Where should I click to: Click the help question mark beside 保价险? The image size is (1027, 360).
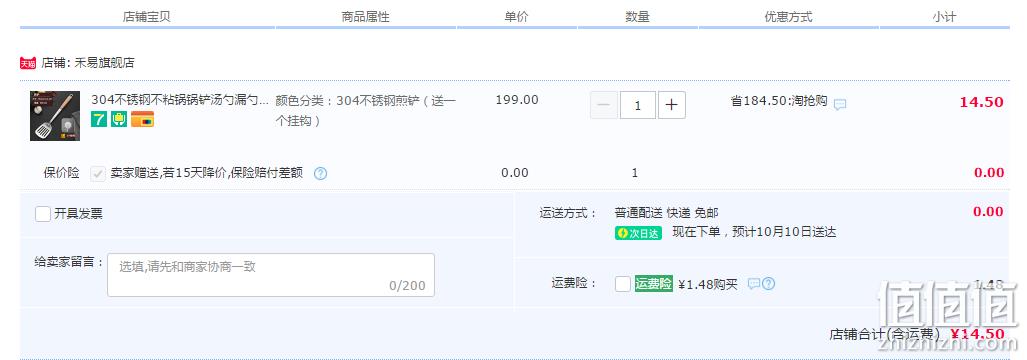[320, 173]
